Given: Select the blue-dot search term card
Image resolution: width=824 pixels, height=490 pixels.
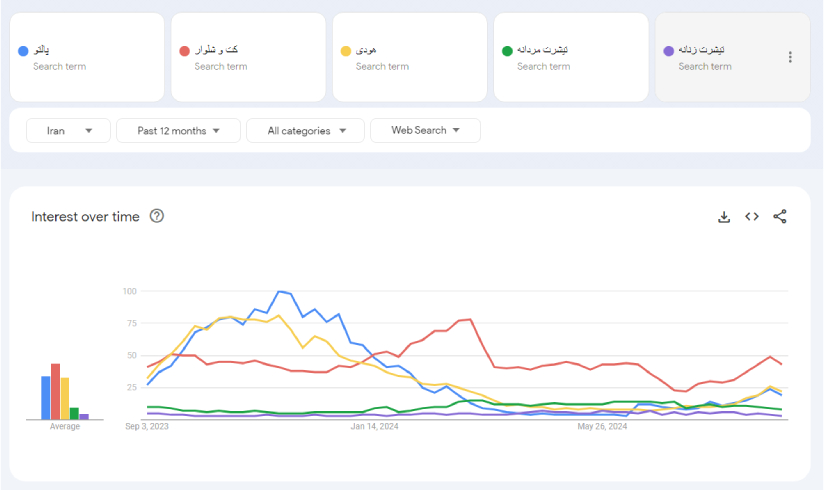Looking at the screenshot, I should tap(87, 57).
